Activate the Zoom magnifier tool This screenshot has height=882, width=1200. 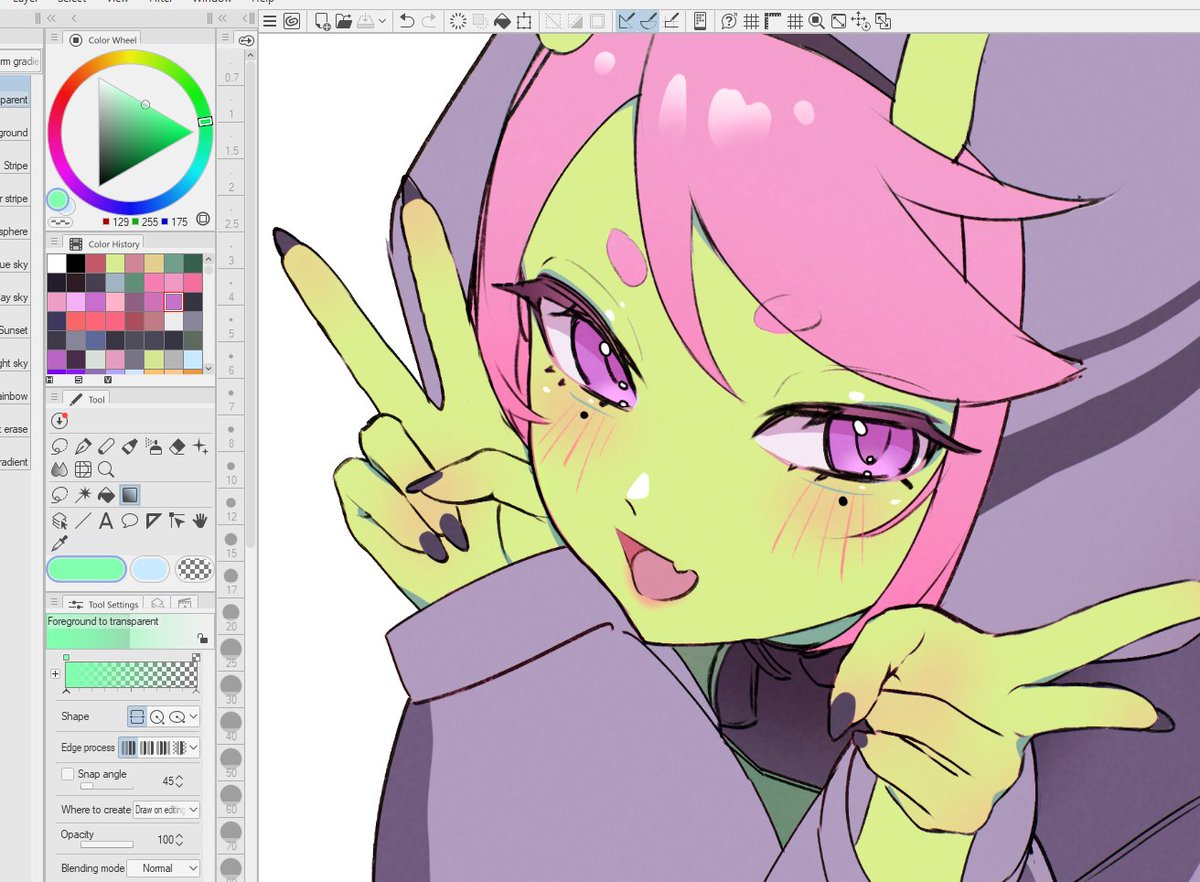pyautogui.click(x=106, y=469)
